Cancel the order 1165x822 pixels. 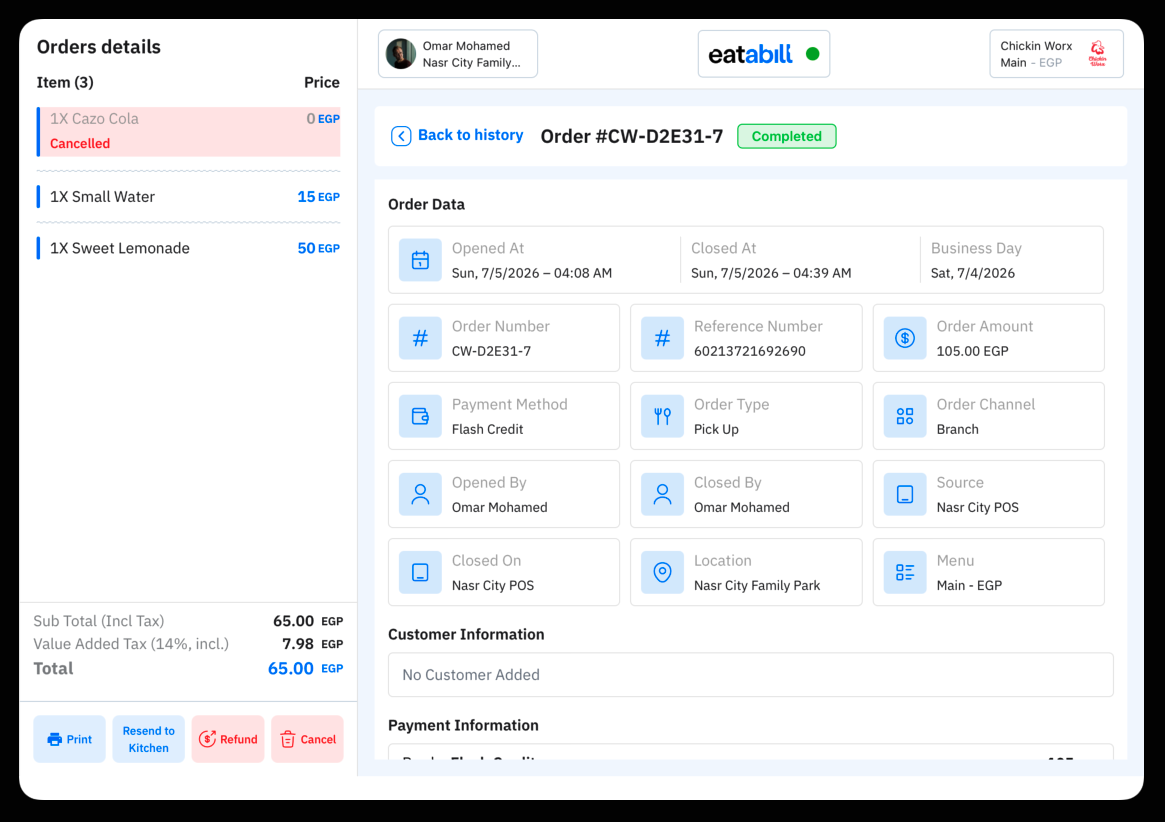coord(308,739)
